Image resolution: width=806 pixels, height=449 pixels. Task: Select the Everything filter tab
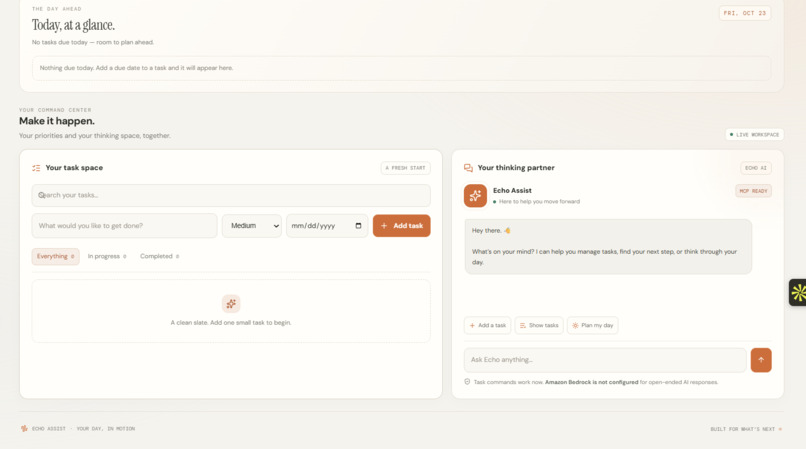[56, 256]
